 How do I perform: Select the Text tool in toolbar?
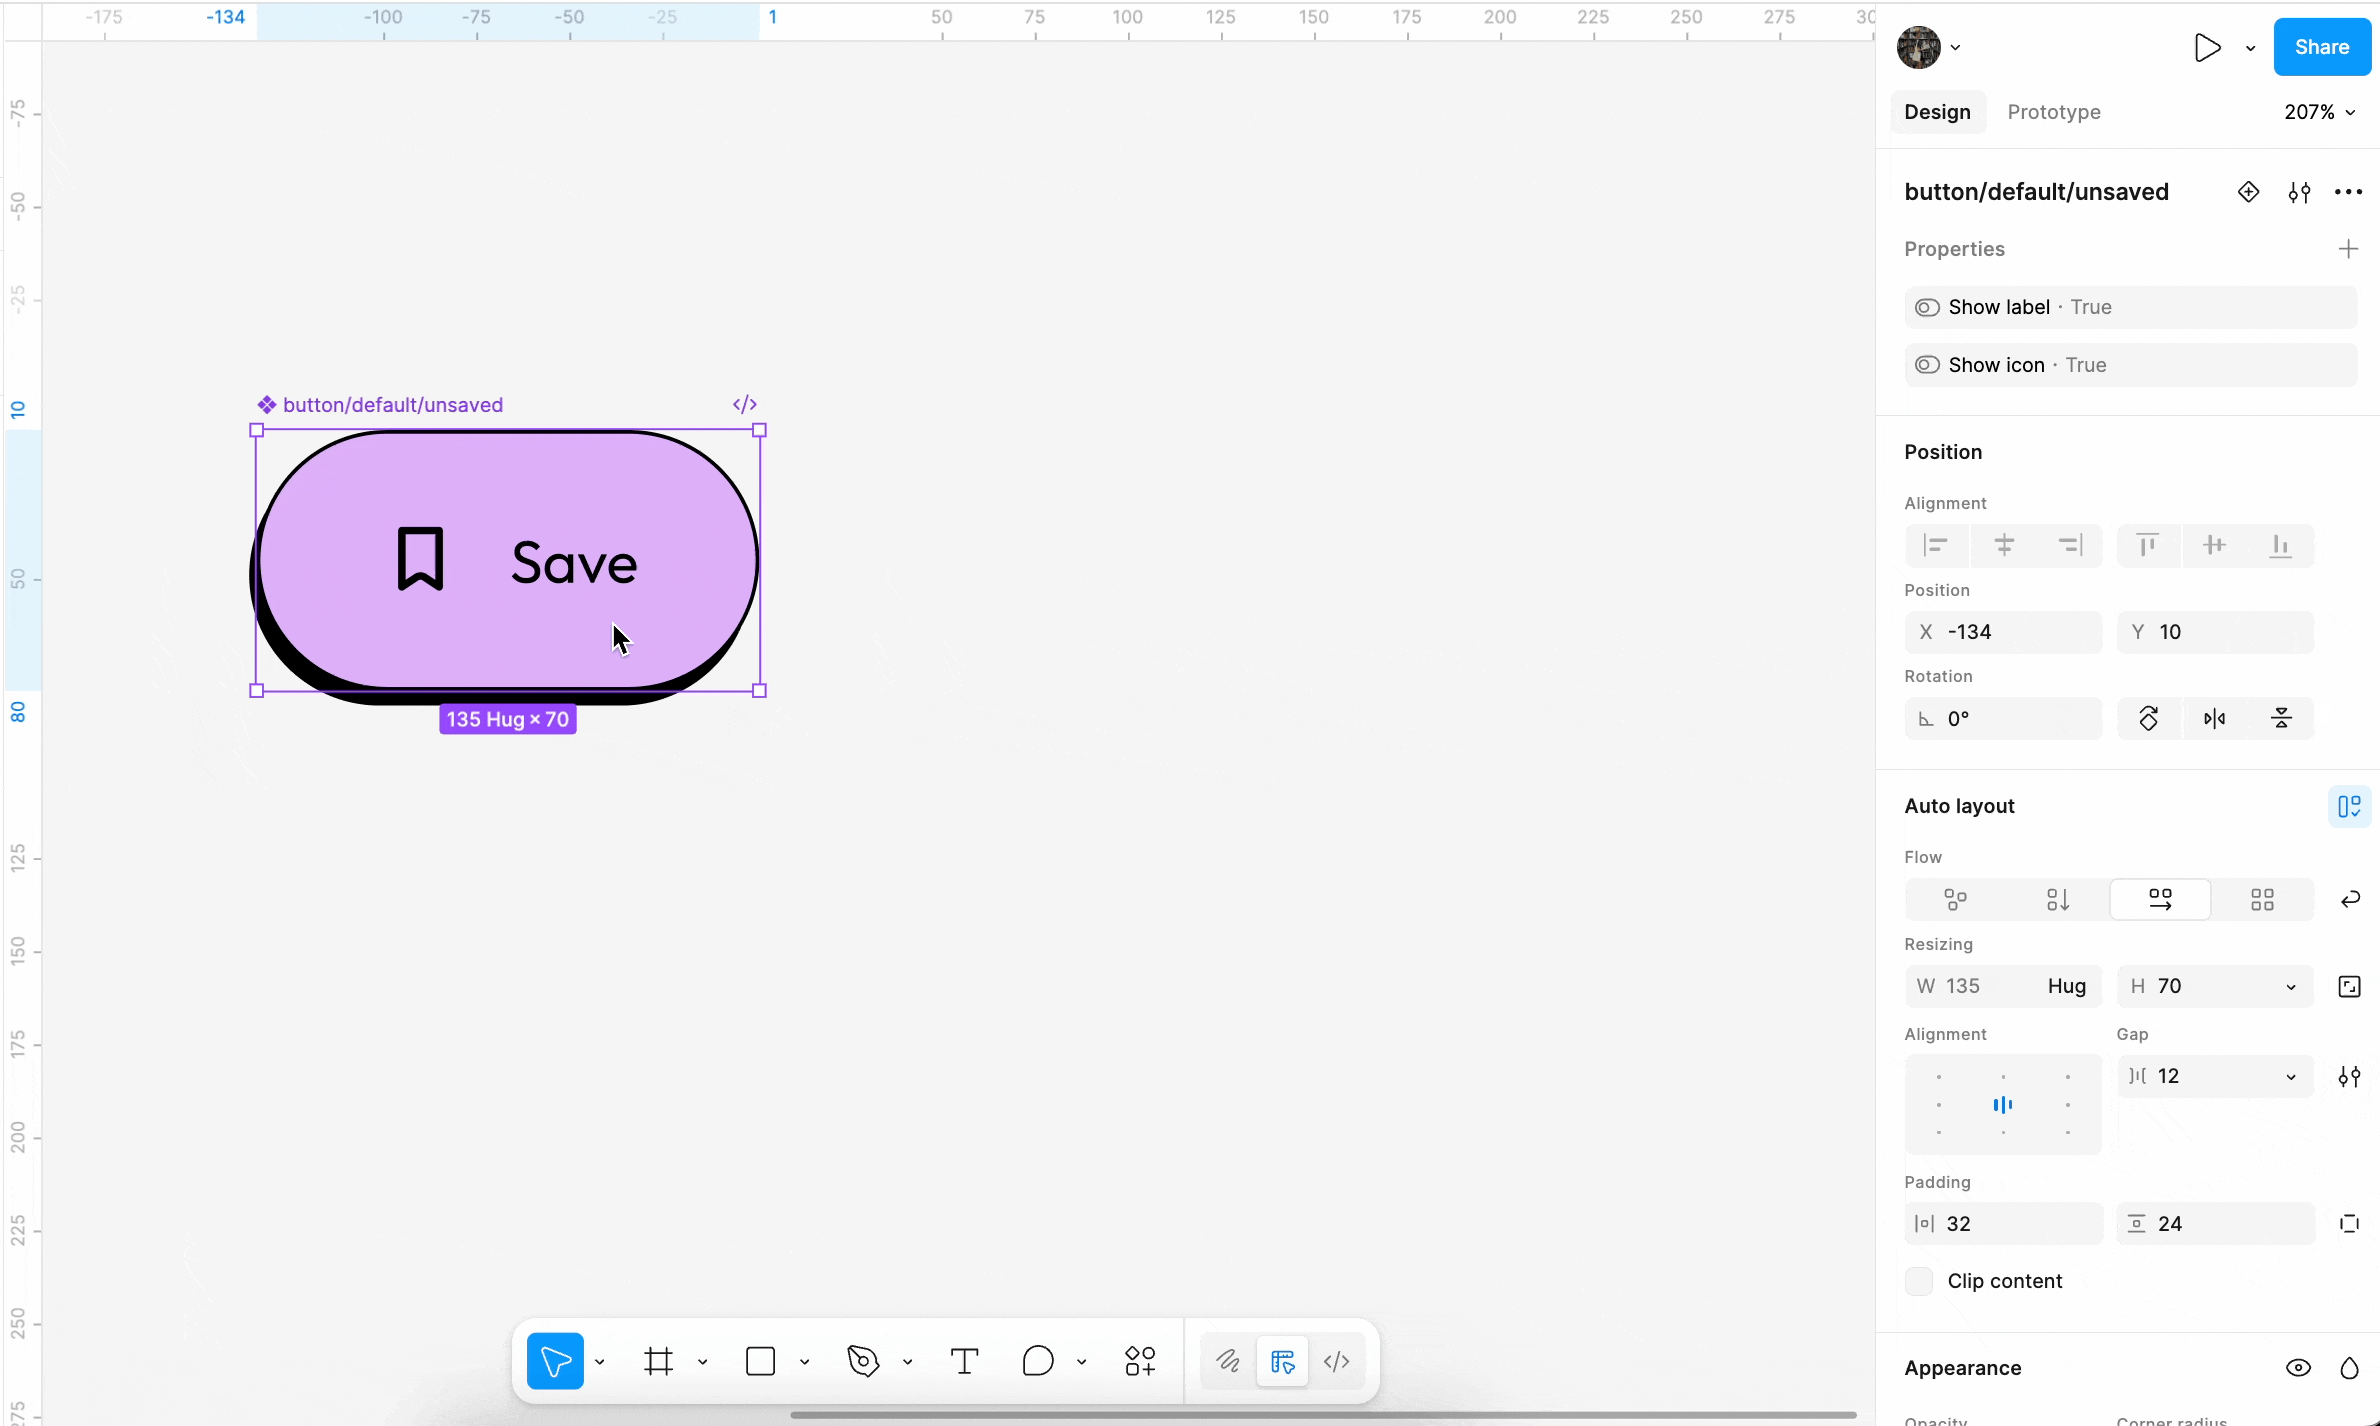coord(963,1361)
